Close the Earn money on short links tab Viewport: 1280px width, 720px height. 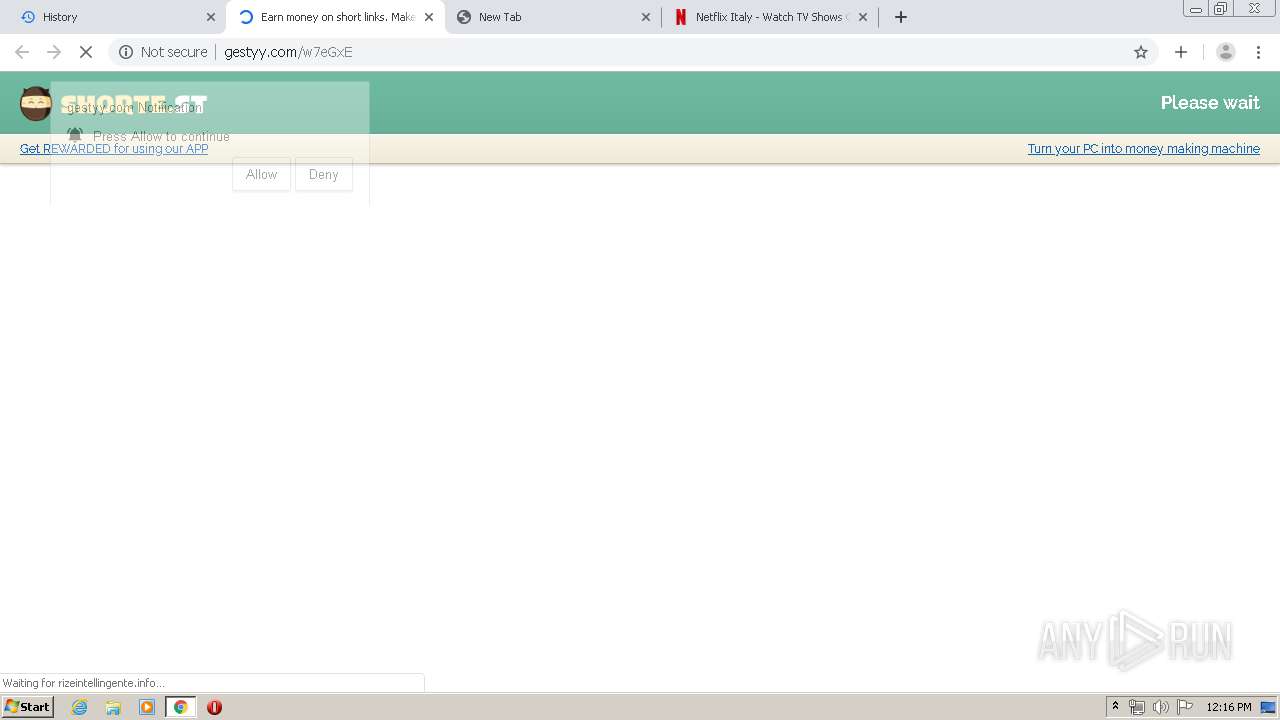[x=429, y=17]
